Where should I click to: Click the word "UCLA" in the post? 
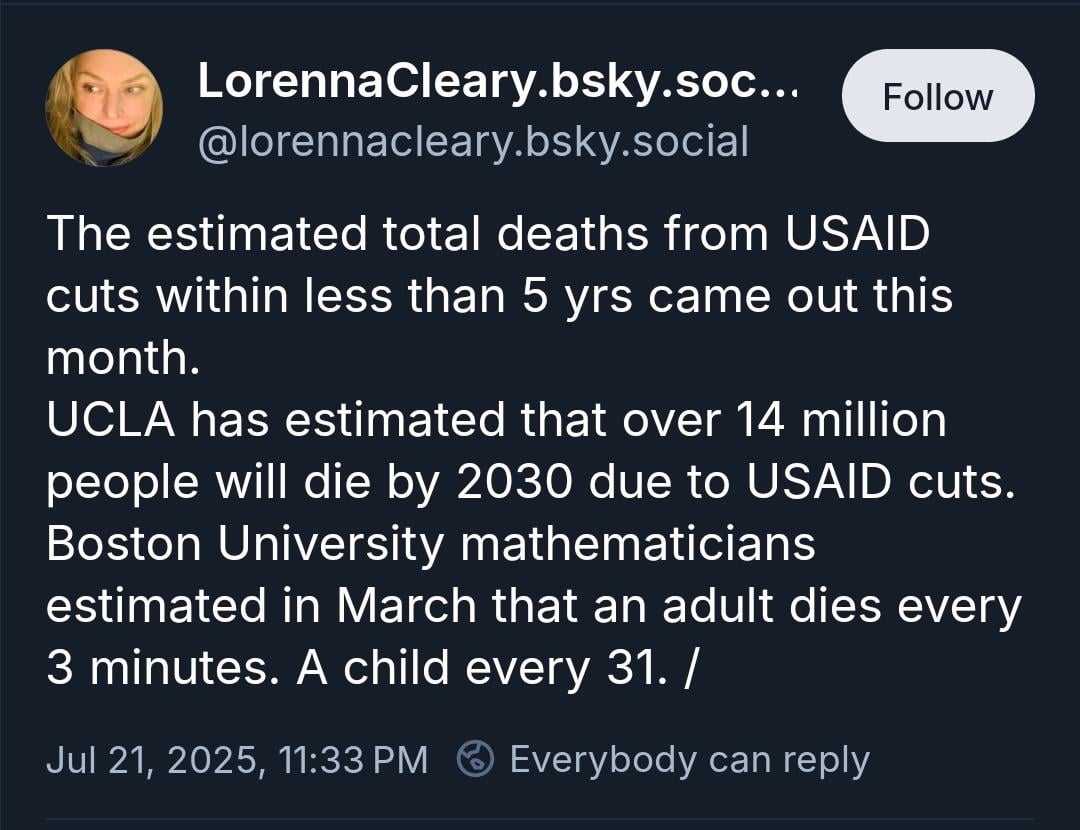pyautogui.click(x=111, y=420)
